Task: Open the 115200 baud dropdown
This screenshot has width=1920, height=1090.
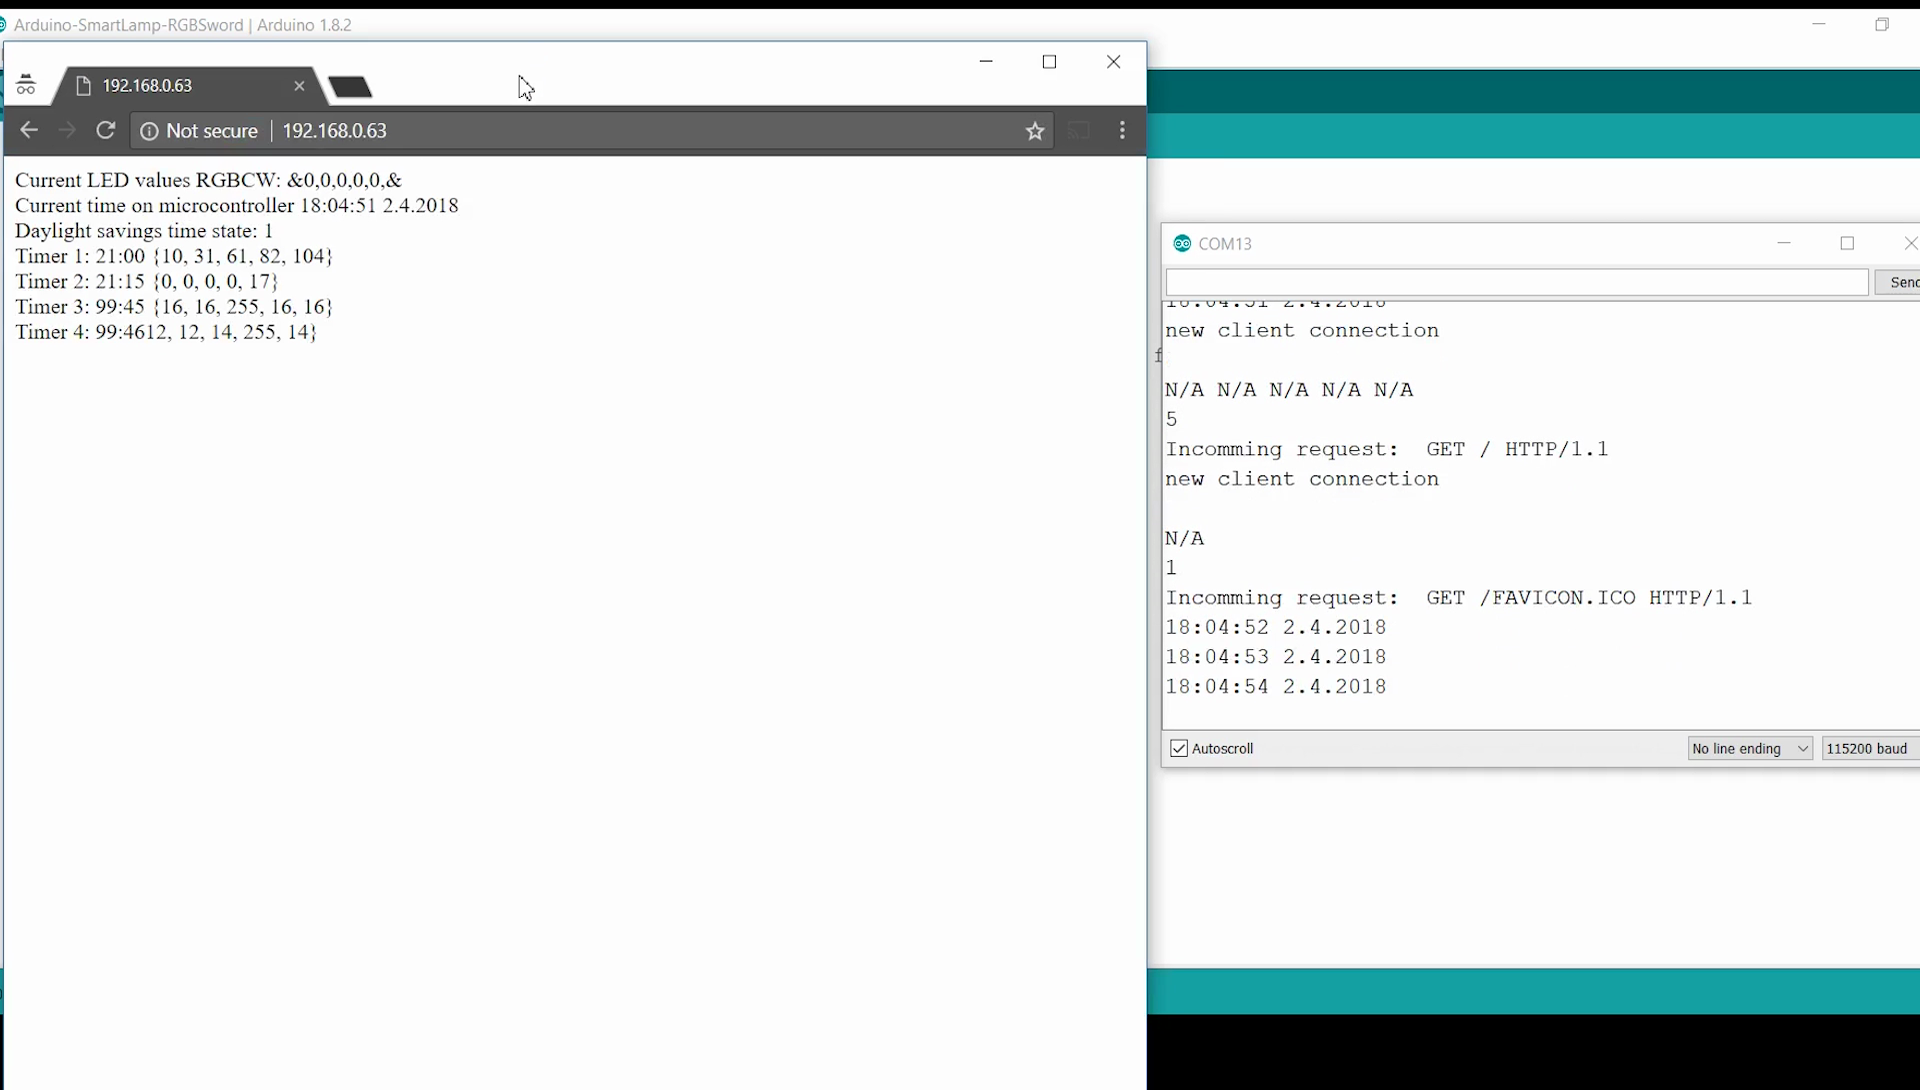Action: [x=1868, y=749]
